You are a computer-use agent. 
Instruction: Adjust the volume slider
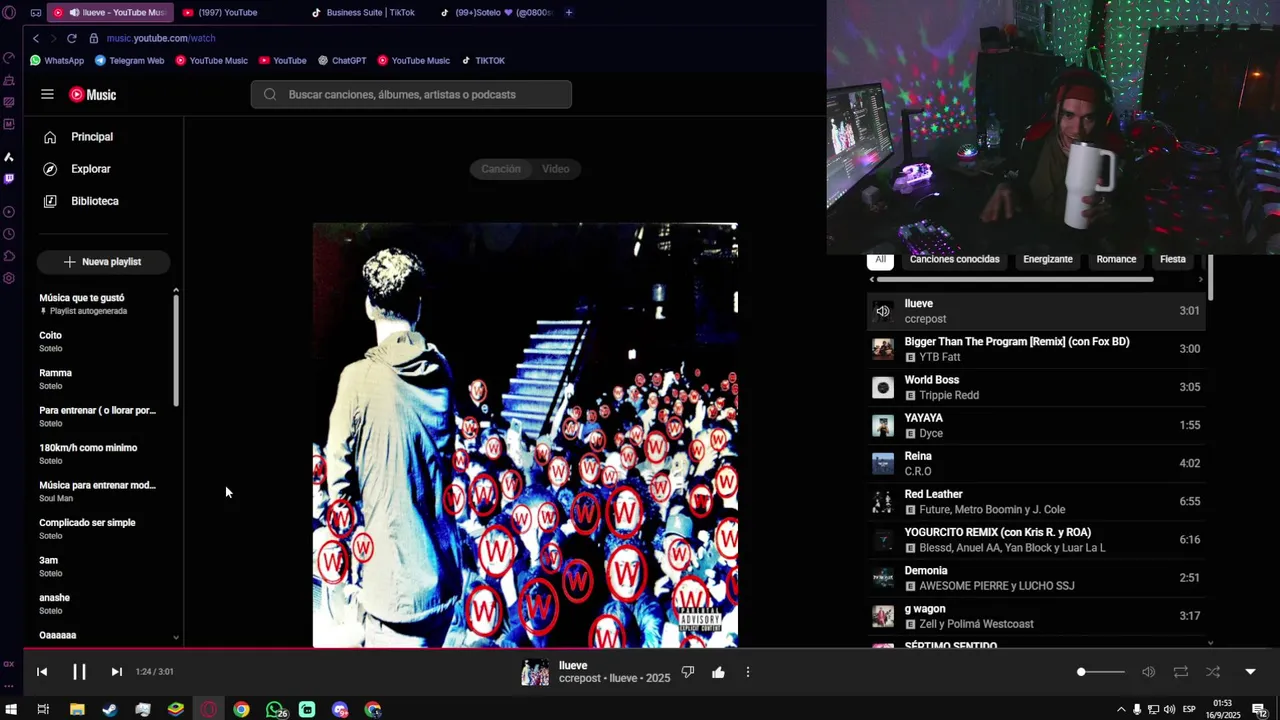click(1101, 672)
